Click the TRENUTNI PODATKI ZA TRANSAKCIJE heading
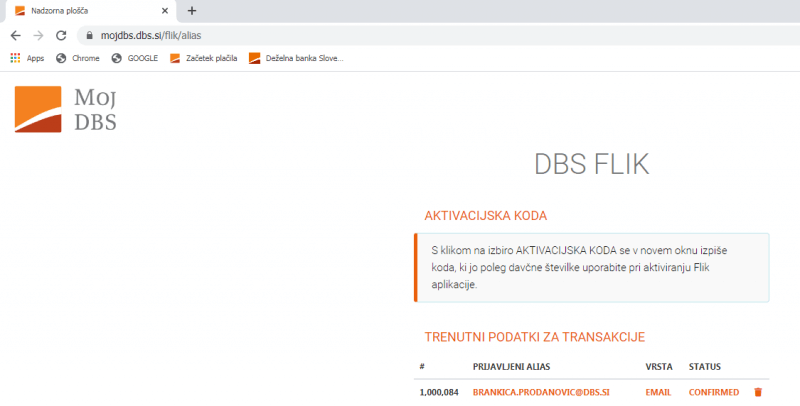This screenshot has height=406, width=800. 535,337
